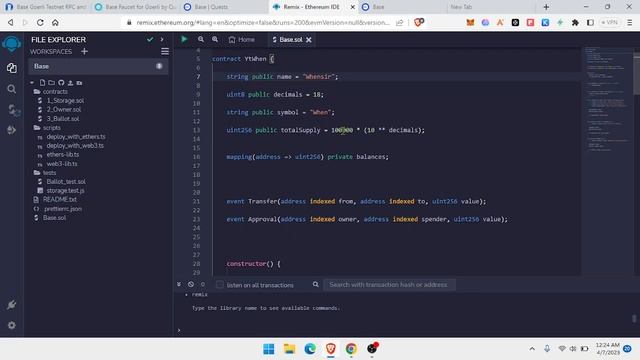Click the browser address bar URL
640x360 pixels.
click(x=263, y=22)
